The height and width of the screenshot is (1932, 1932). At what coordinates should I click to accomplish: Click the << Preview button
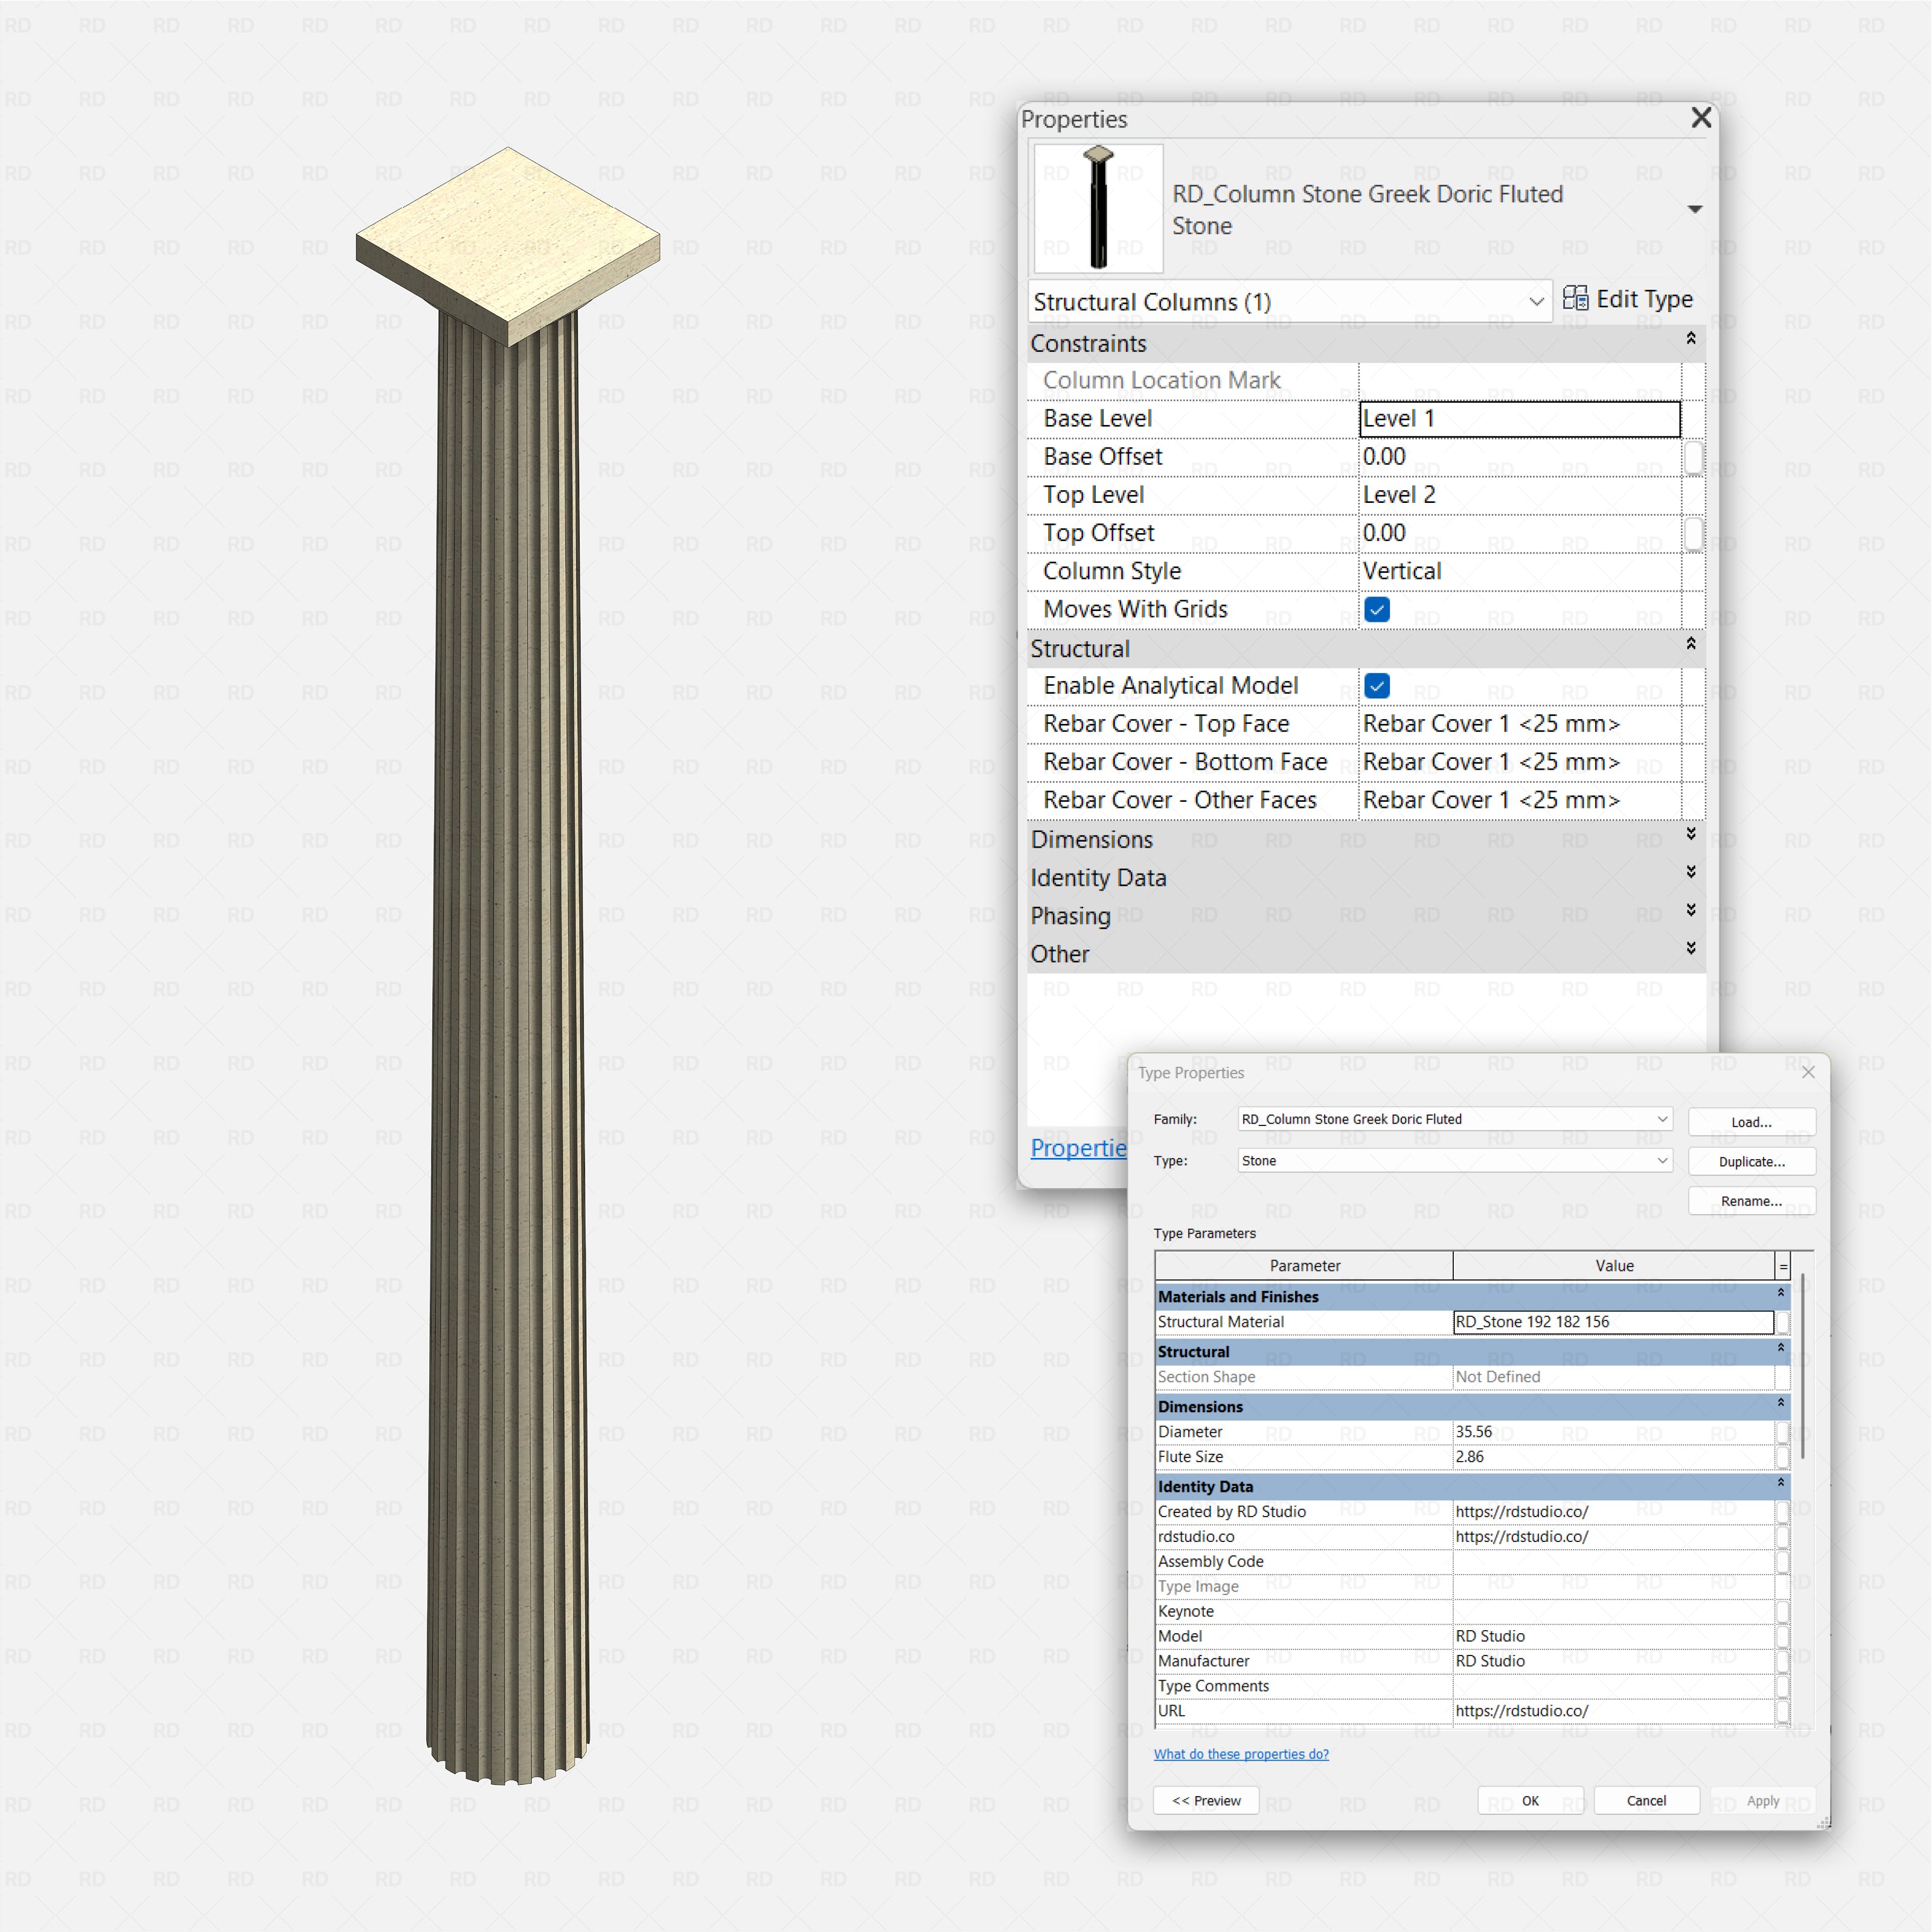click(1206, 1800)
